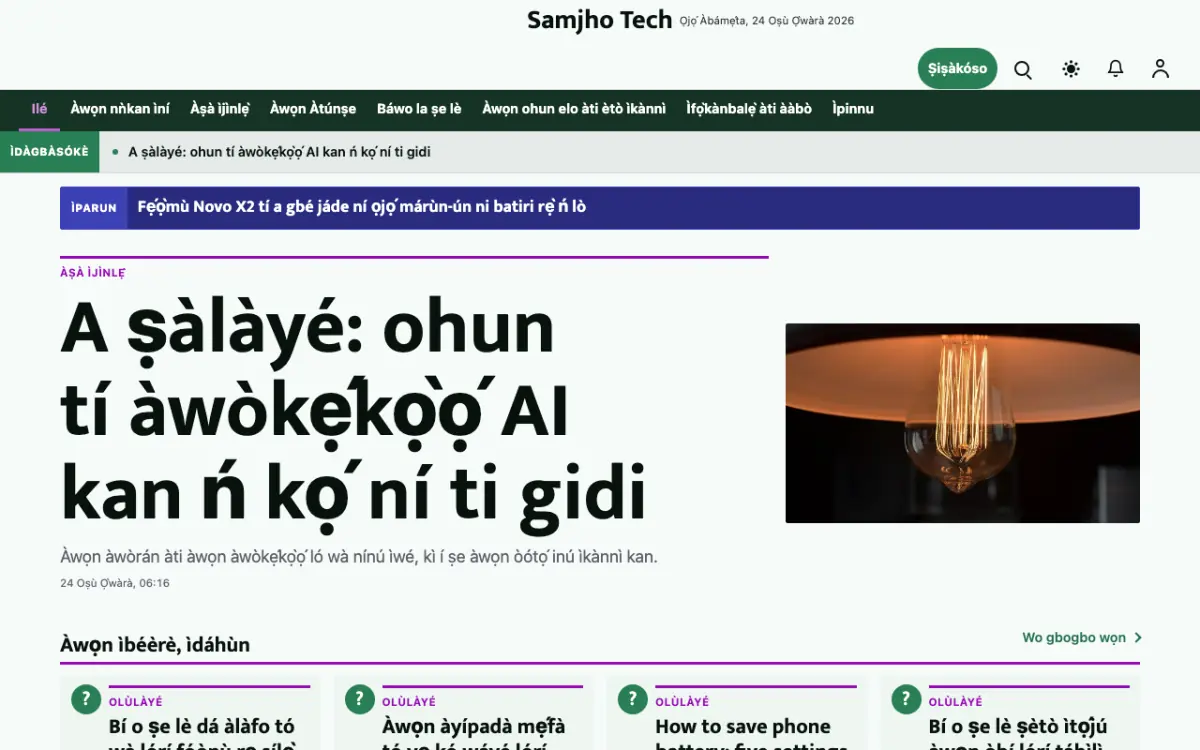Viewport: 1200px width, 750px height.
Task: Open the Báwo la ṣe lè section
Action: click(x=419, y=109)
